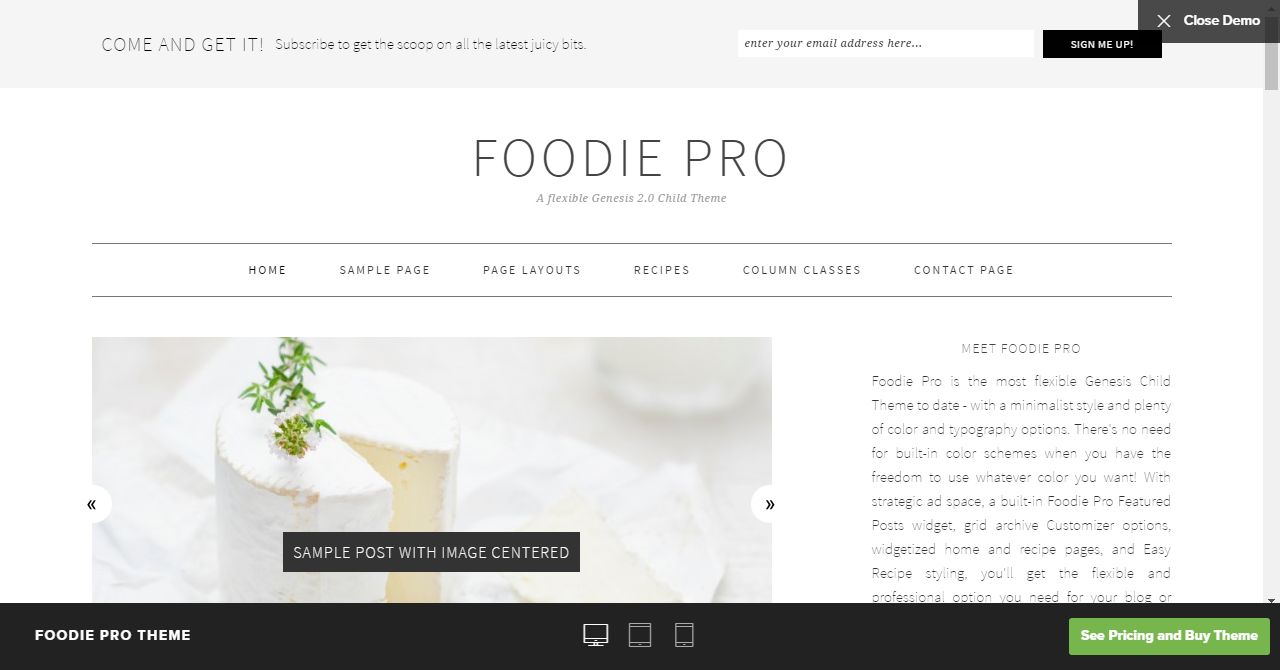Switch to mobile phone preview icon
Viewport: 1280px width, 670px height.
[x=684, y=635]
